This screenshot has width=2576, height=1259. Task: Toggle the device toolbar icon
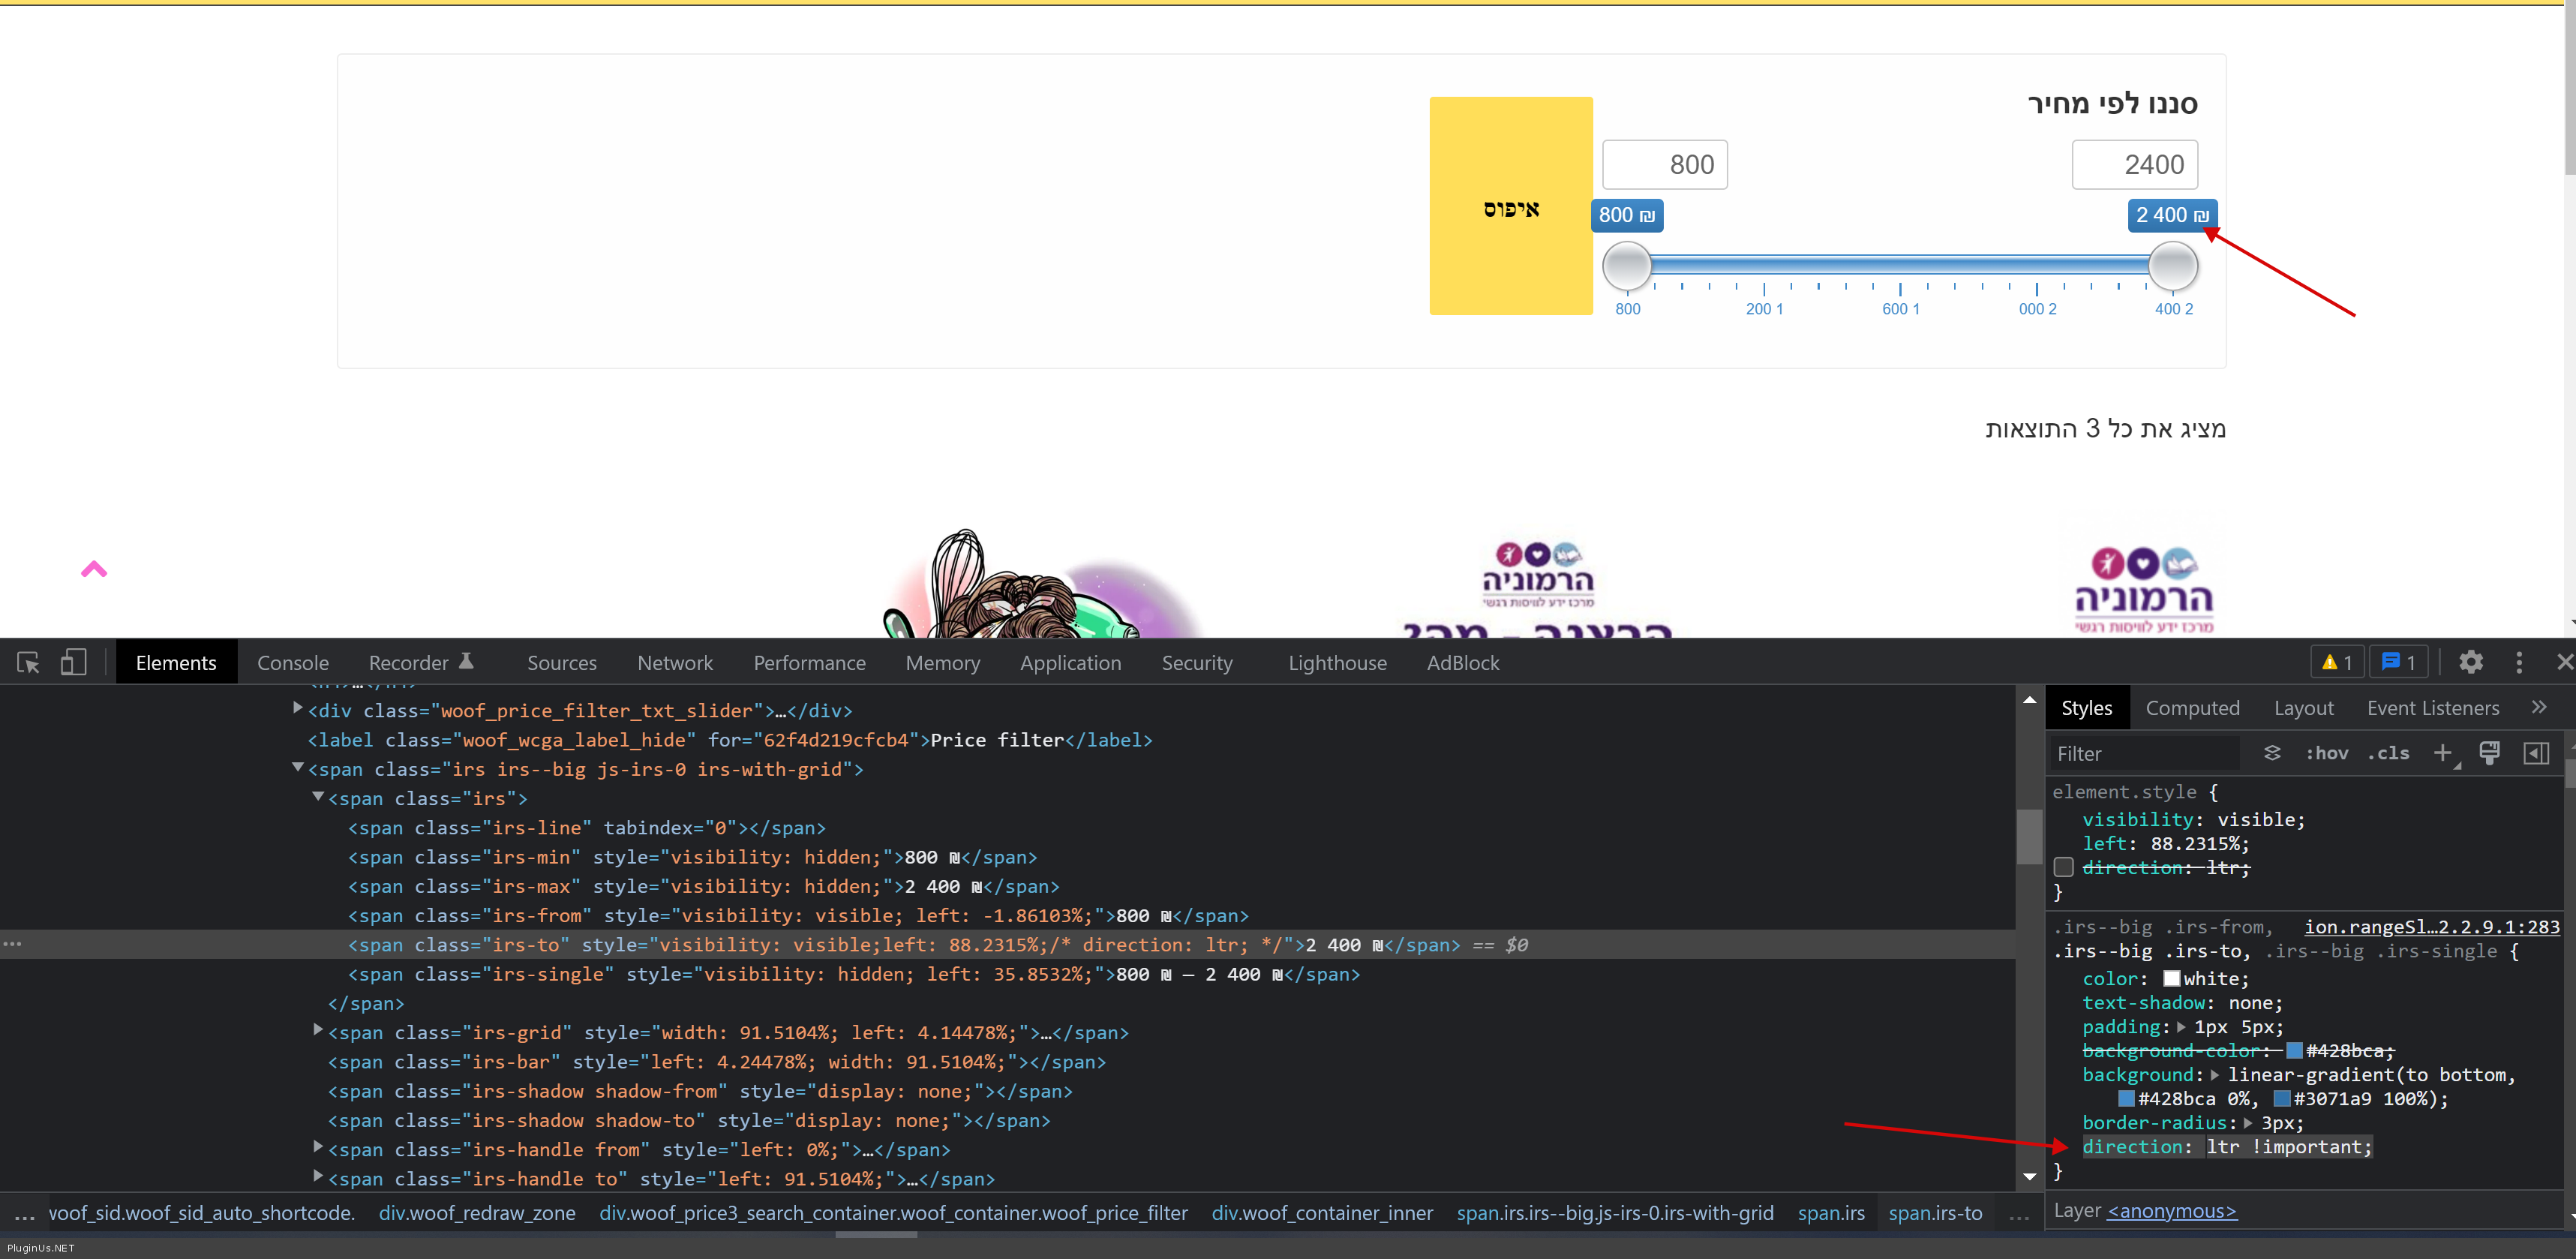click(73, 662)
